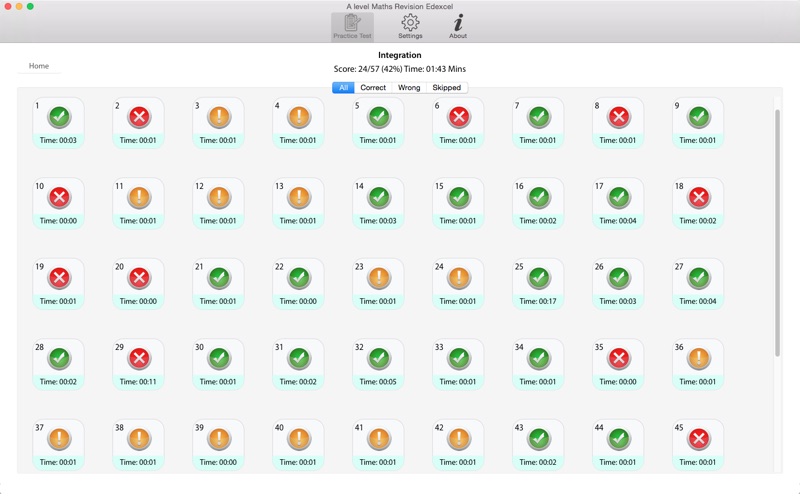Image resolution: width=800 pixels, height=500 pixels.
Task: Select question 37 orange exclamation tile
Action: pos(59,445)
